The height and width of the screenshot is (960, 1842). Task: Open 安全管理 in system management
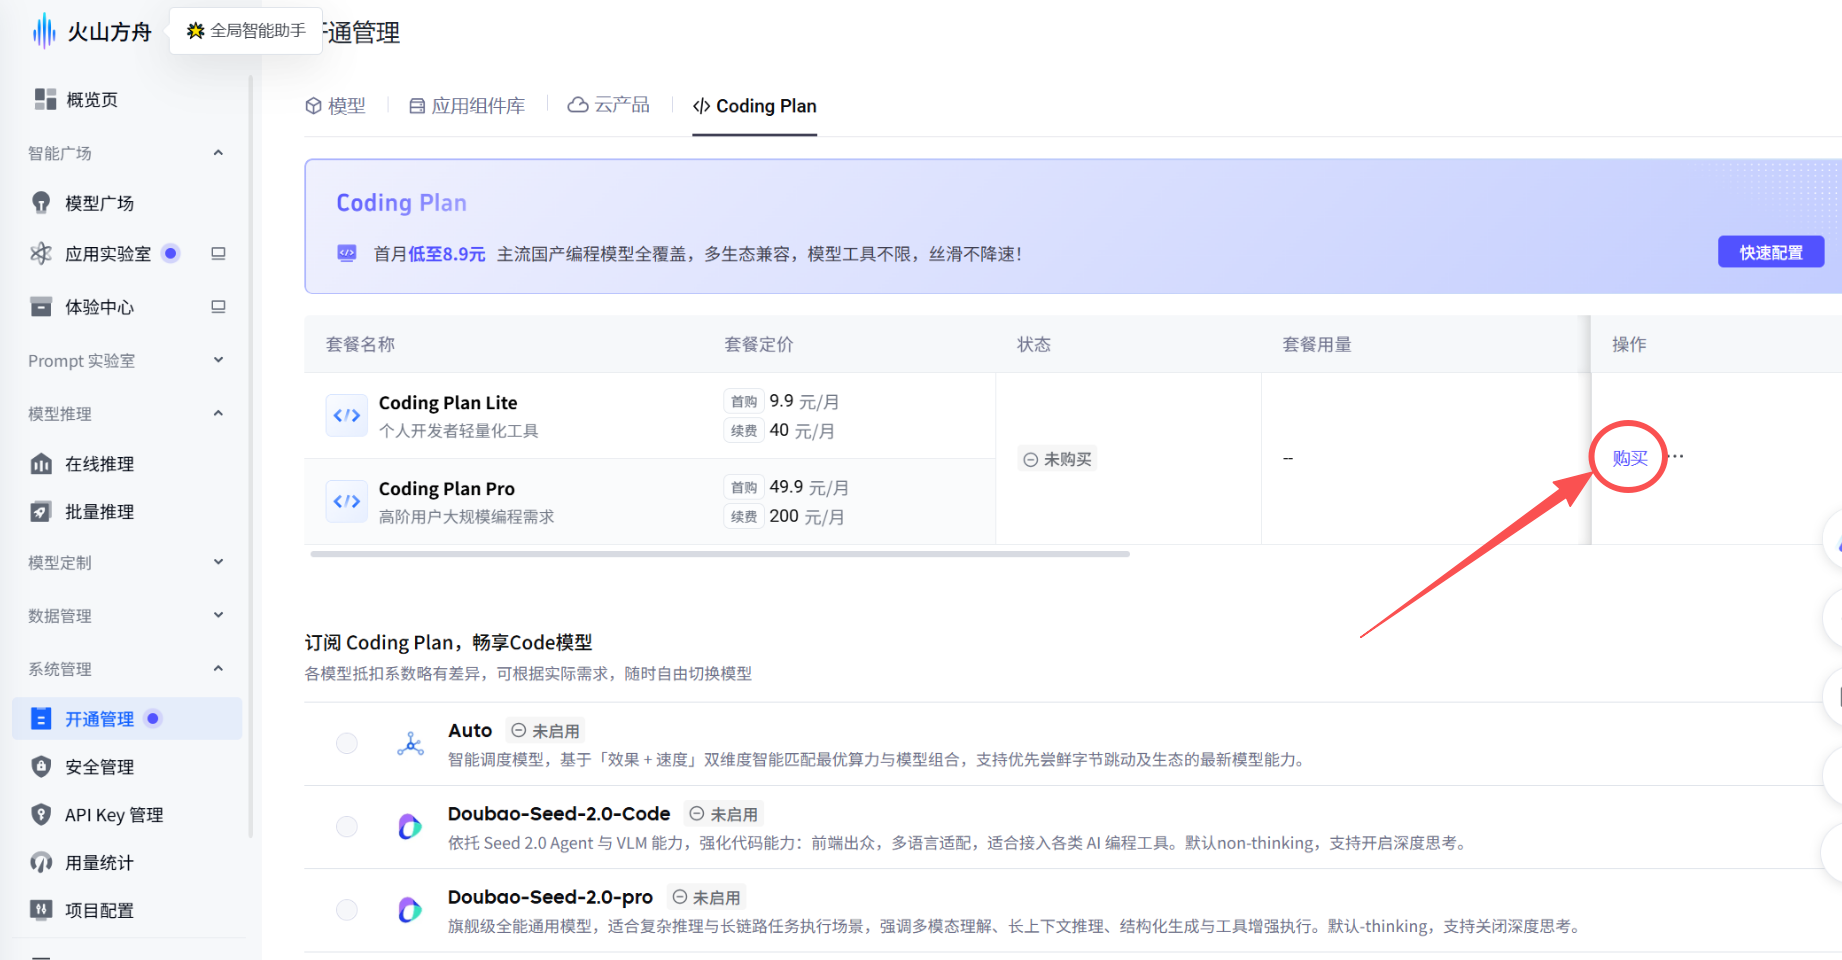97,766
